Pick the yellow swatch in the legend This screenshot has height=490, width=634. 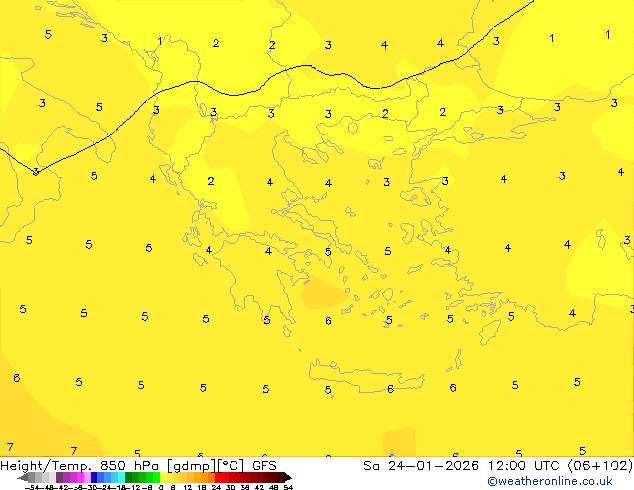pos(163,477)
